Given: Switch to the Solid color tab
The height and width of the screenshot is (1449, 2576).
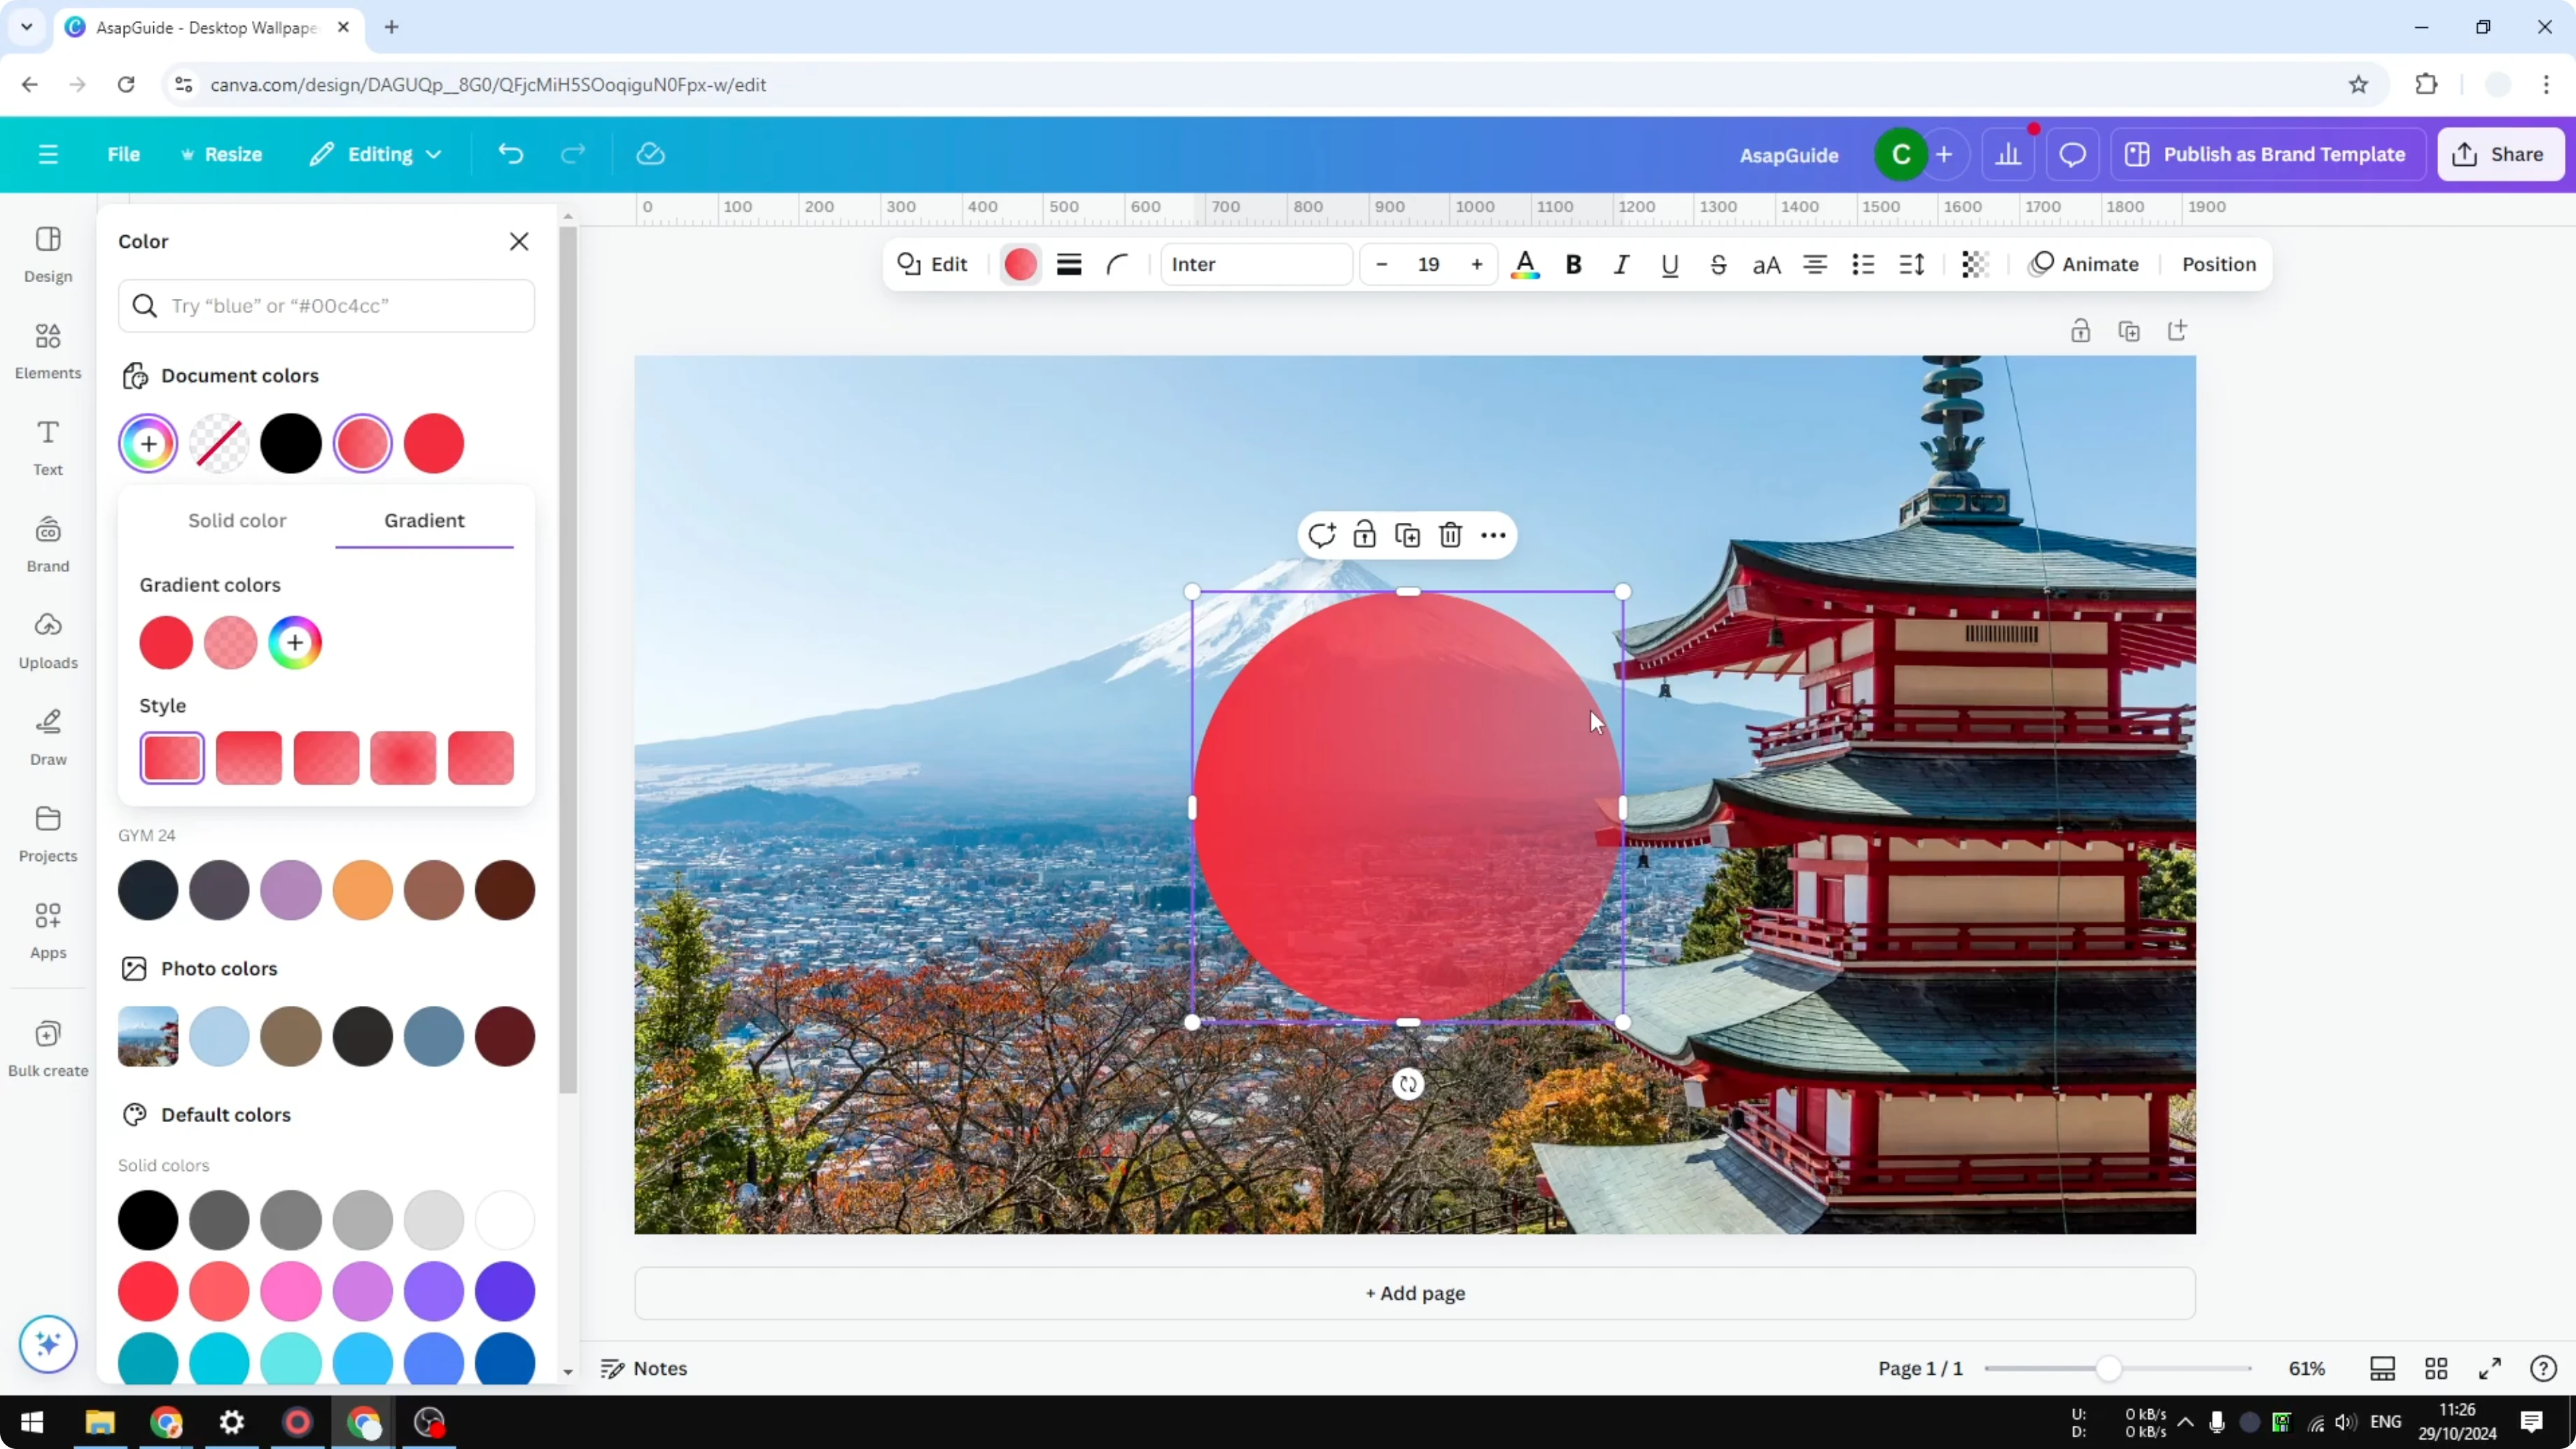Looking at the screenshot, I should (237, 519).
